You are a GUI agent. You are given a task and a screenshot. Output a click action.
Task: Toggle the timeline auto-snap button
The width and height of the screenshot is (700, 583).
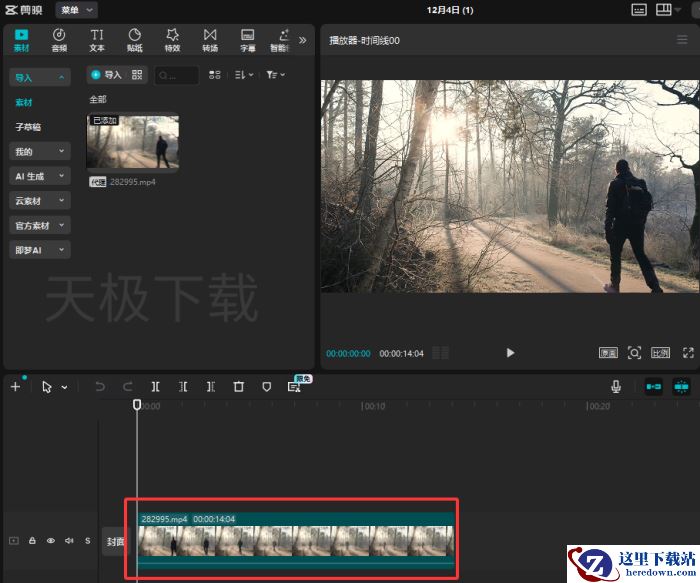pyautogui.click(x=681, y=387)
